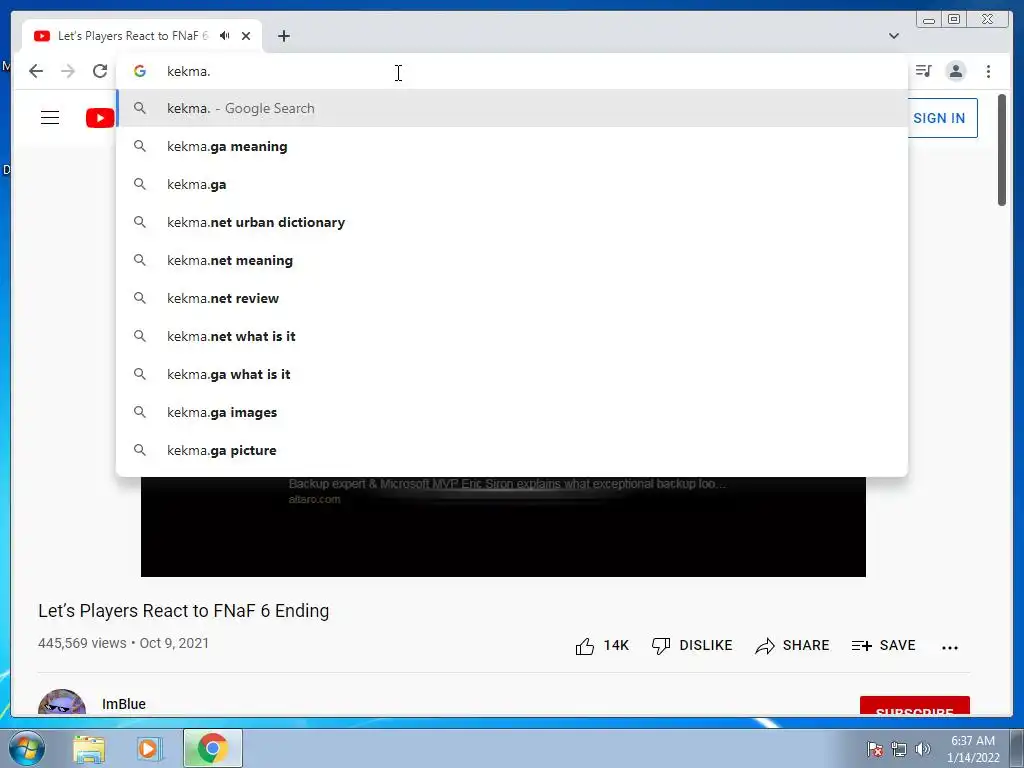The width and height of the screenshot is (1024, 768).
Task: Choose 'kekma.ga images' suggestion
Action: (x=512, y=412)
